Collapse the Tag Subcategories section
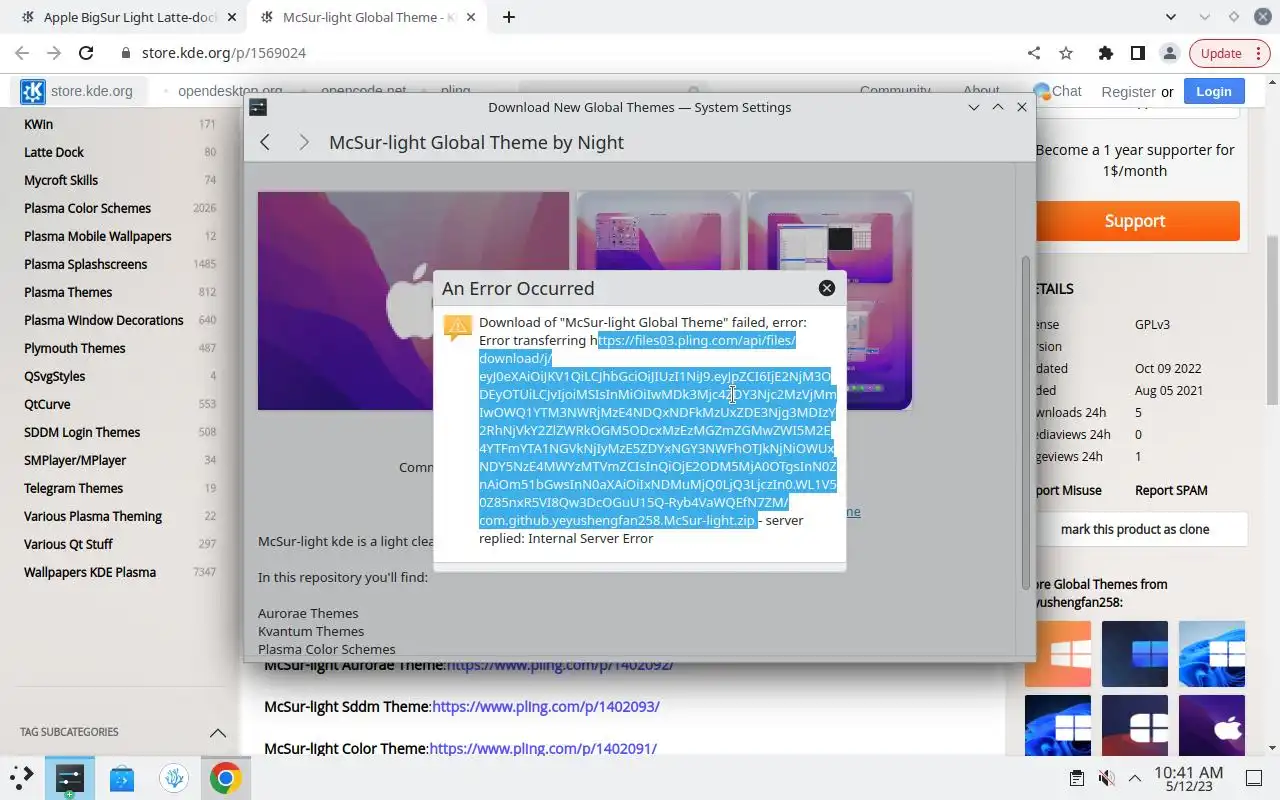 (217, 732)
